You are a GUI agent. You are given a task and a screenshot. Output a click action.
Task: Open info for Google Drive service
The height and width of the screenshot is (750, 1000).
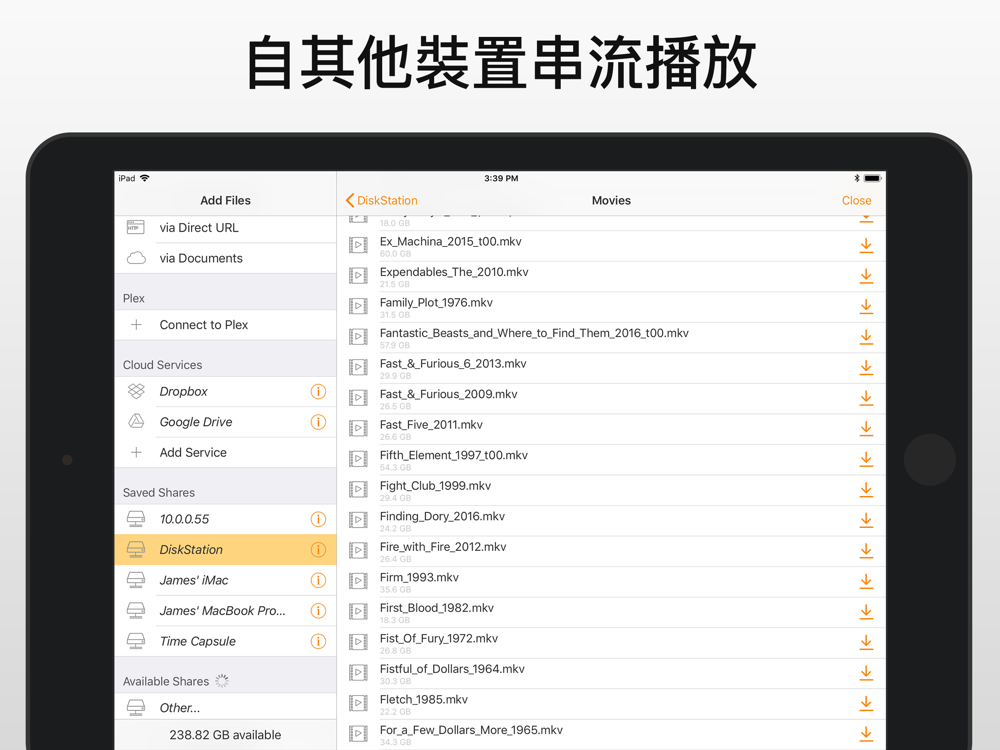tap(318, 422)
